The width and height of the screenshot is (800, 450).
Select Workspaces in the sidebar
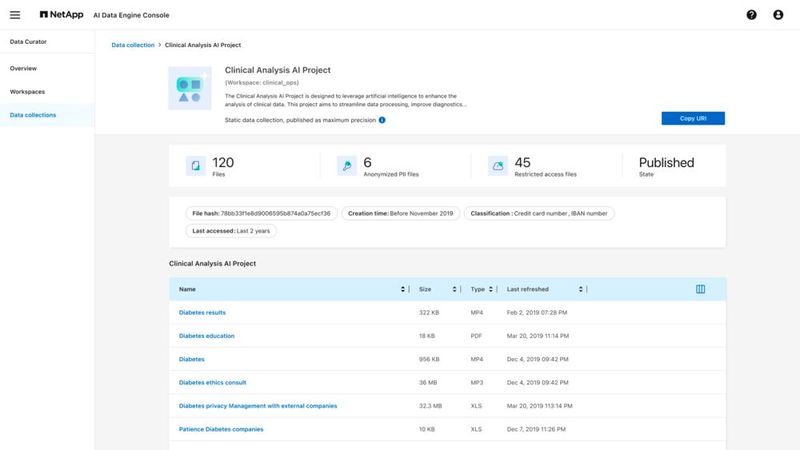27,91
